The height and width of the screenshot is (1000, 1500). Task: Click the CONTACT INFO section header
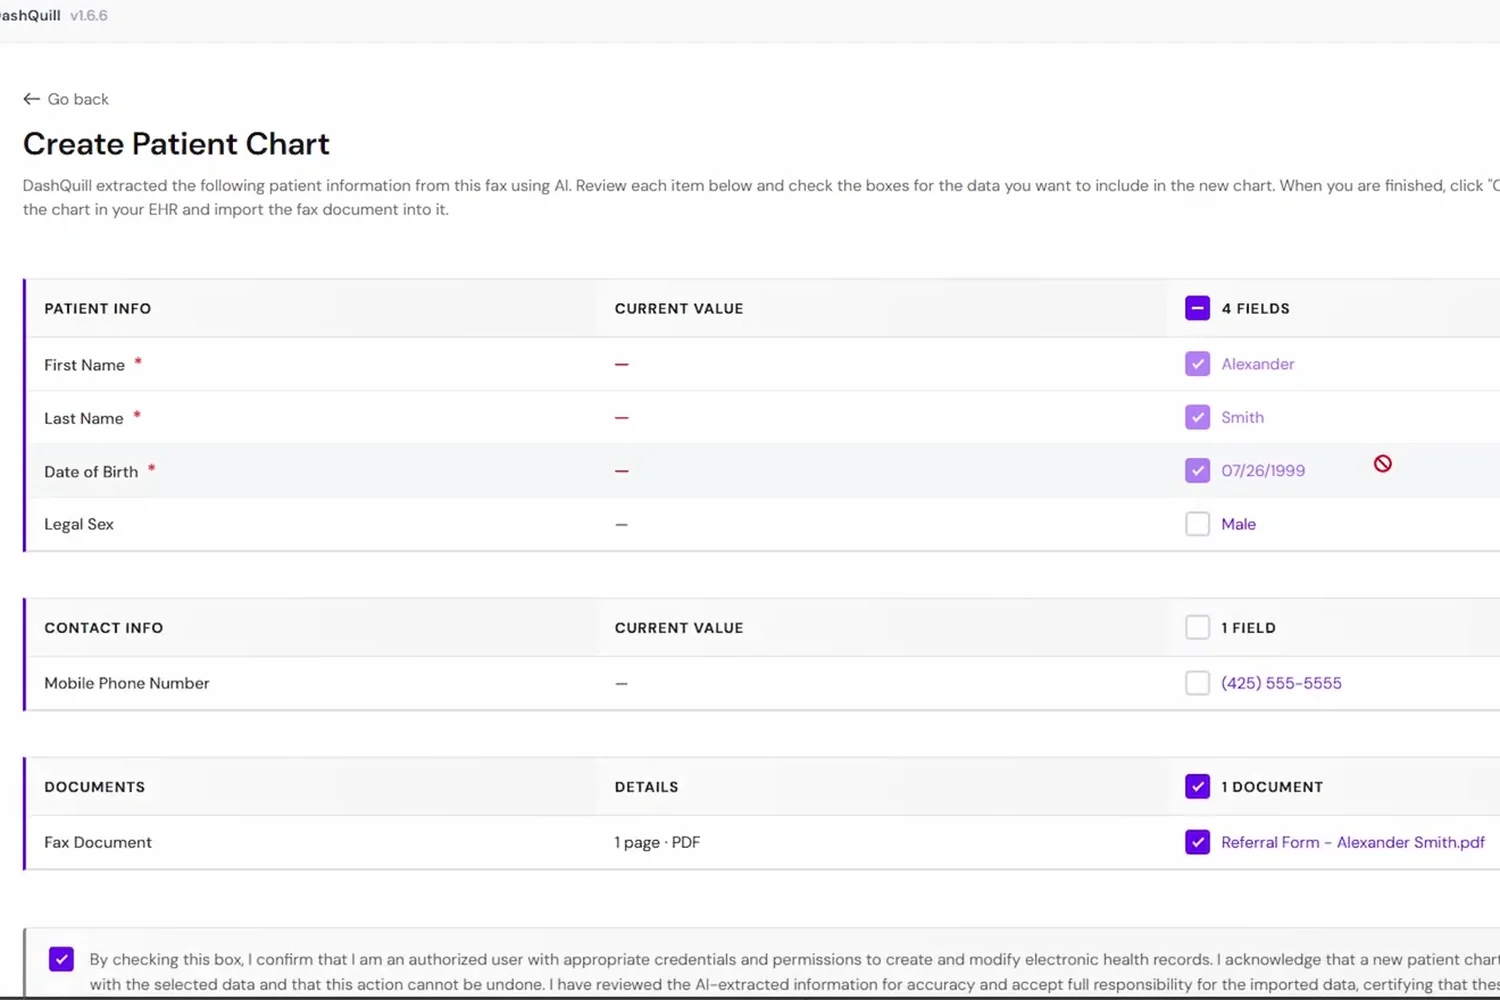tap(103, 627)
